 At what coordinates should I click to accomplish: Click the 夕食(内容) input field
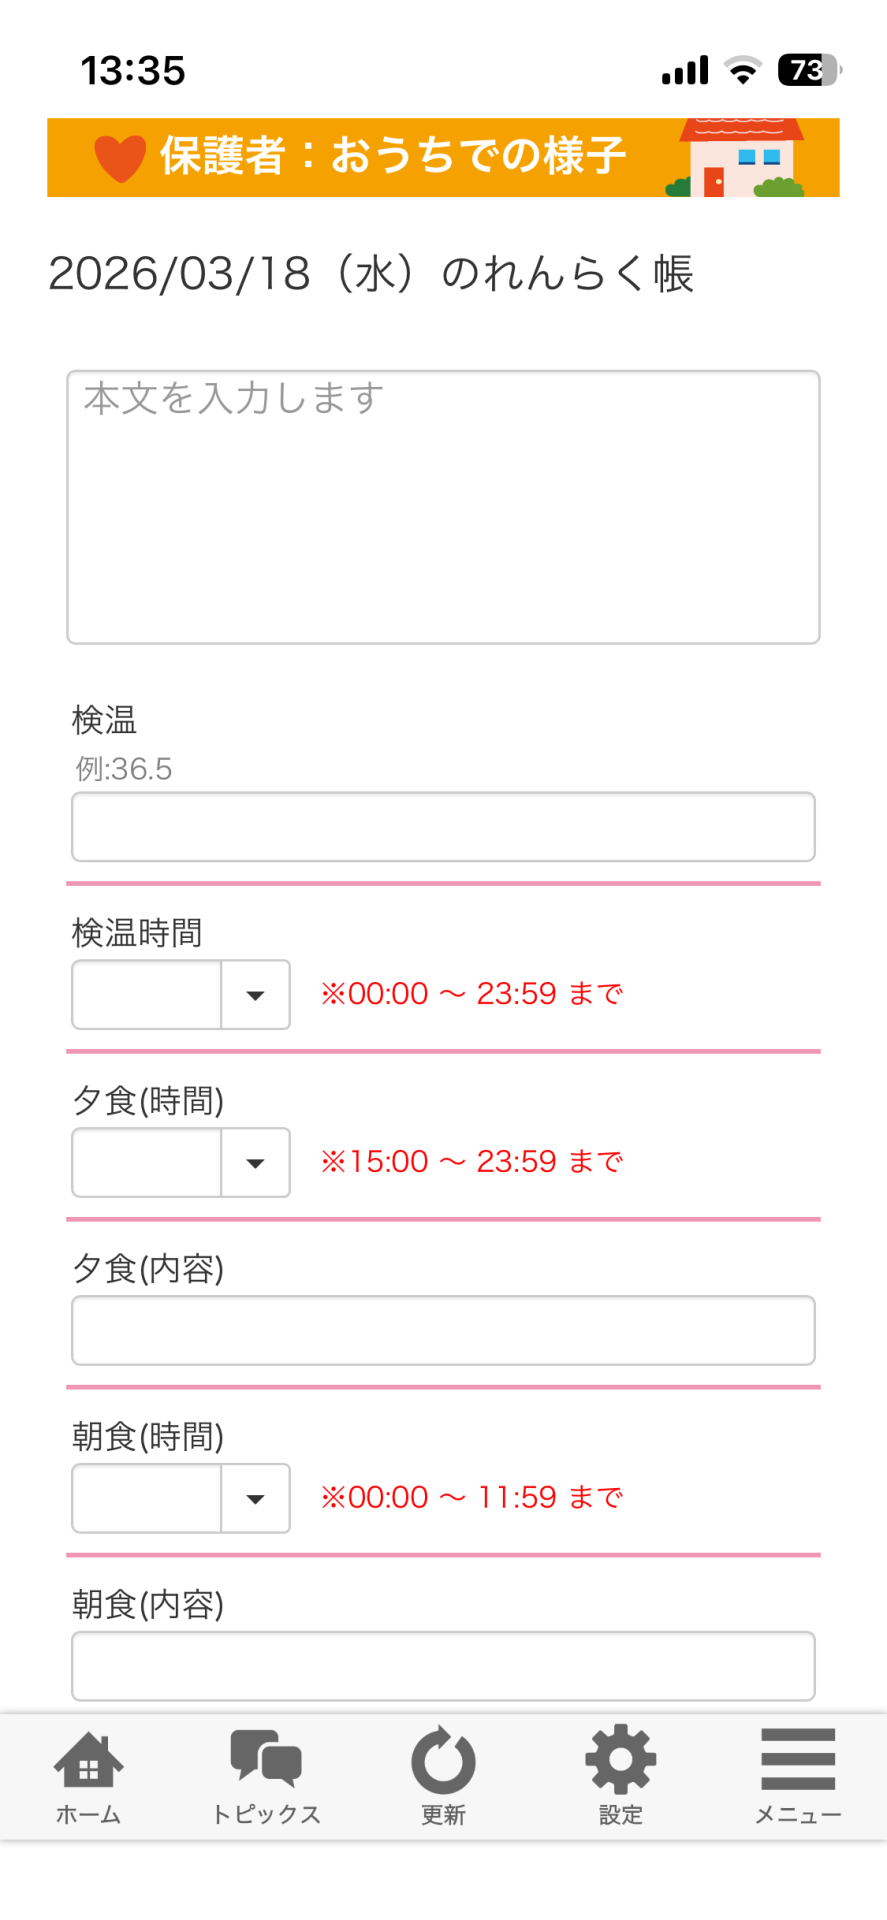443,1331
